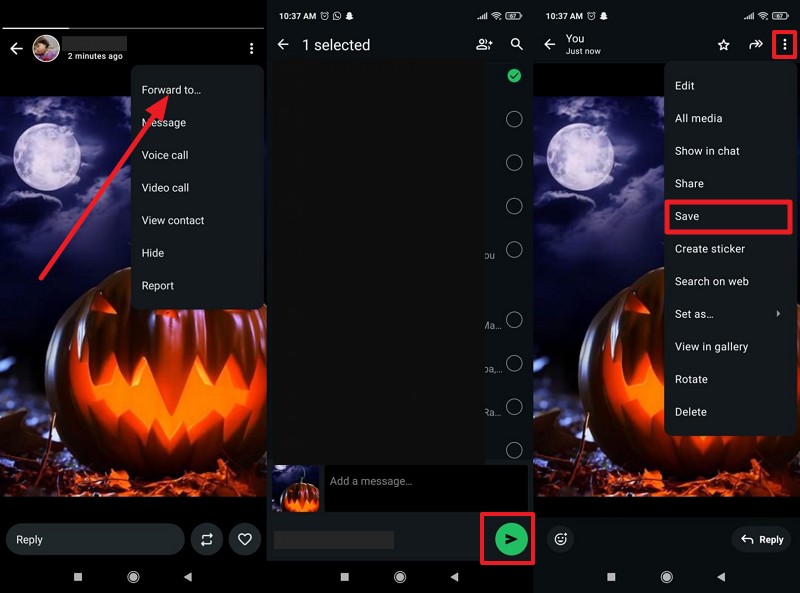Screen dimensions: 800x593
Task: Open search in contact selection screen
Action: pyautogui.click(x=516, y=45)
